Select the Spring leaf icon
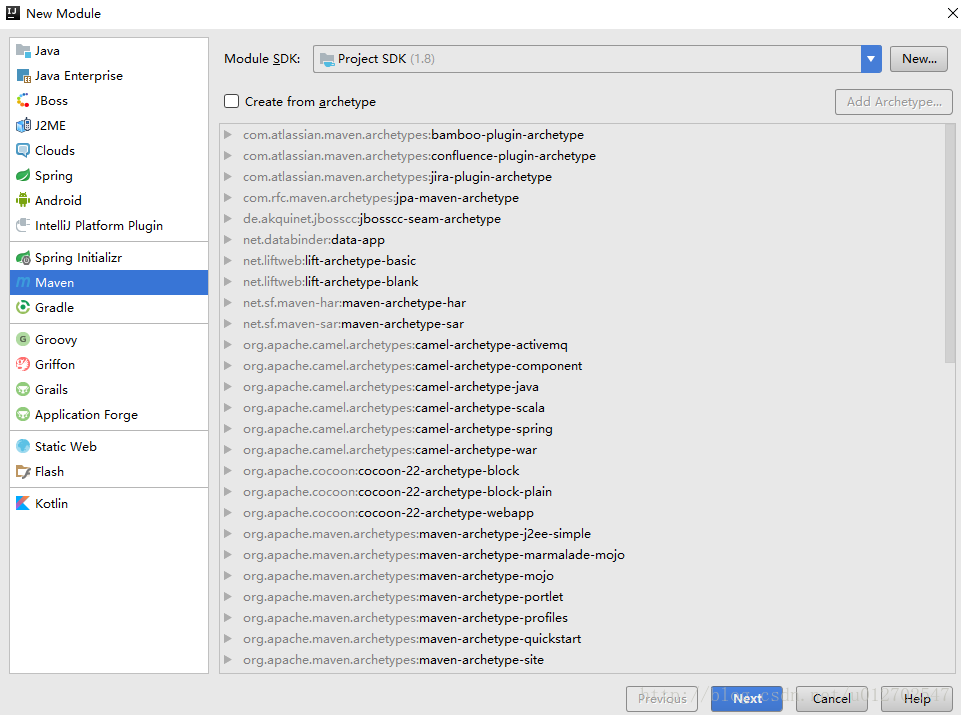The height and width of the screenshot is (715, 961). click(x=23, y=176)
